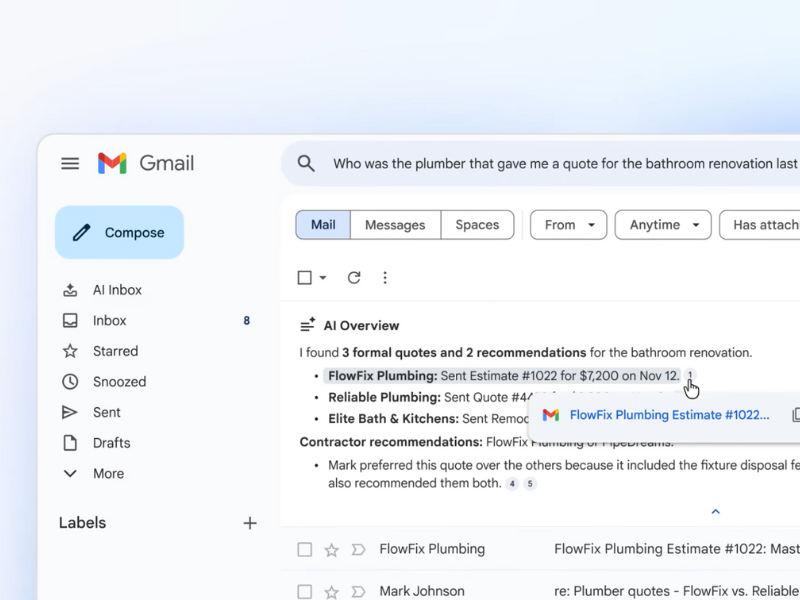Add a new label with plus icon

250,523
